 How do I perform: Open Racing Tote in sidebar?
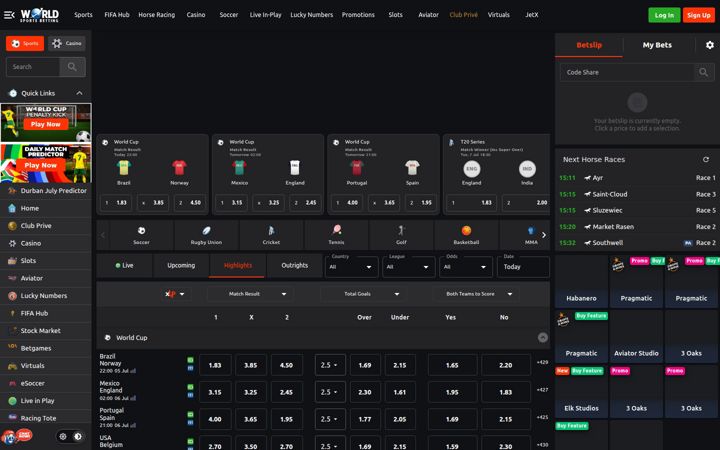[x=45, y=418]
